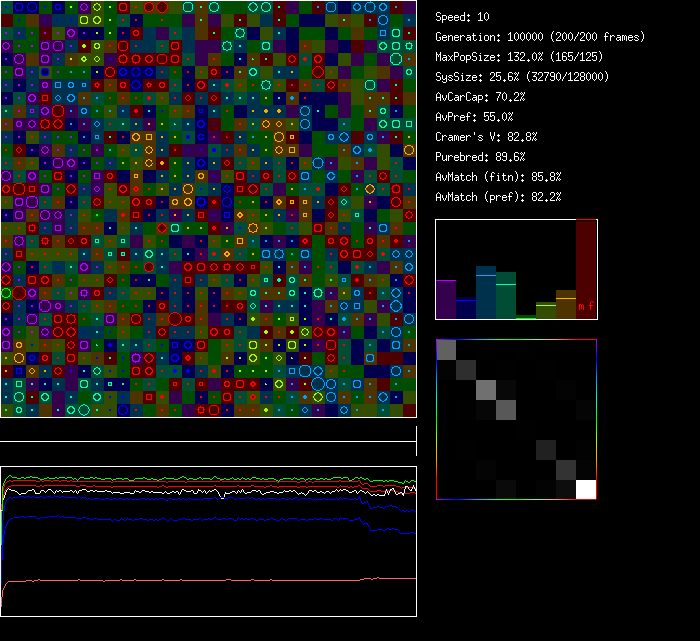Image resolution: width=700 pixels, height=641 pixels.
Task: Click the top-left cell of the simulation grid
Action: click(6, 6)
